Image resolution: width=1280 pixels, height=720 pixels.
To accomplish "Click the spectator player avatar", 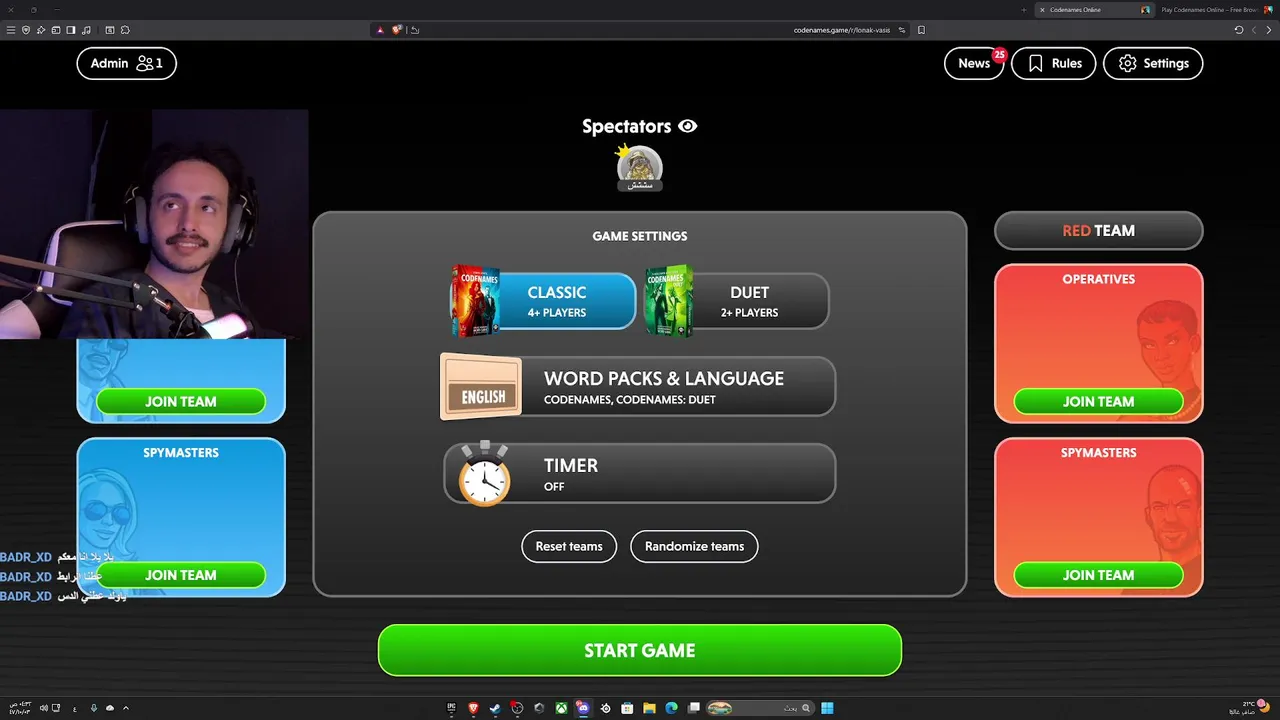I will pyautogui.click(x=639, y=167).
